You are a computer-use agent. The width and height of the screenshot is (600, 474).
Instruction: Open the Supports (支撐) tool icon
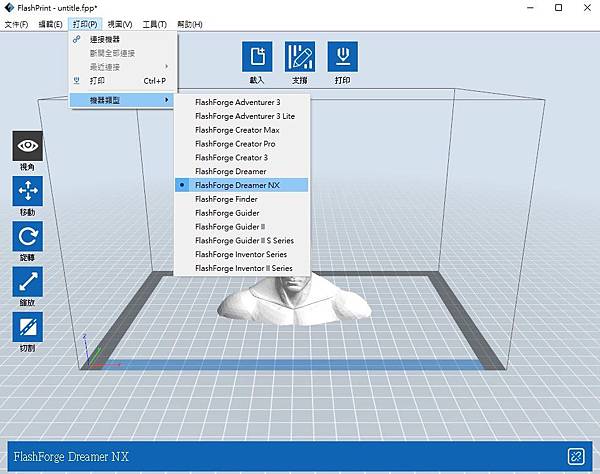pos(300,57)
